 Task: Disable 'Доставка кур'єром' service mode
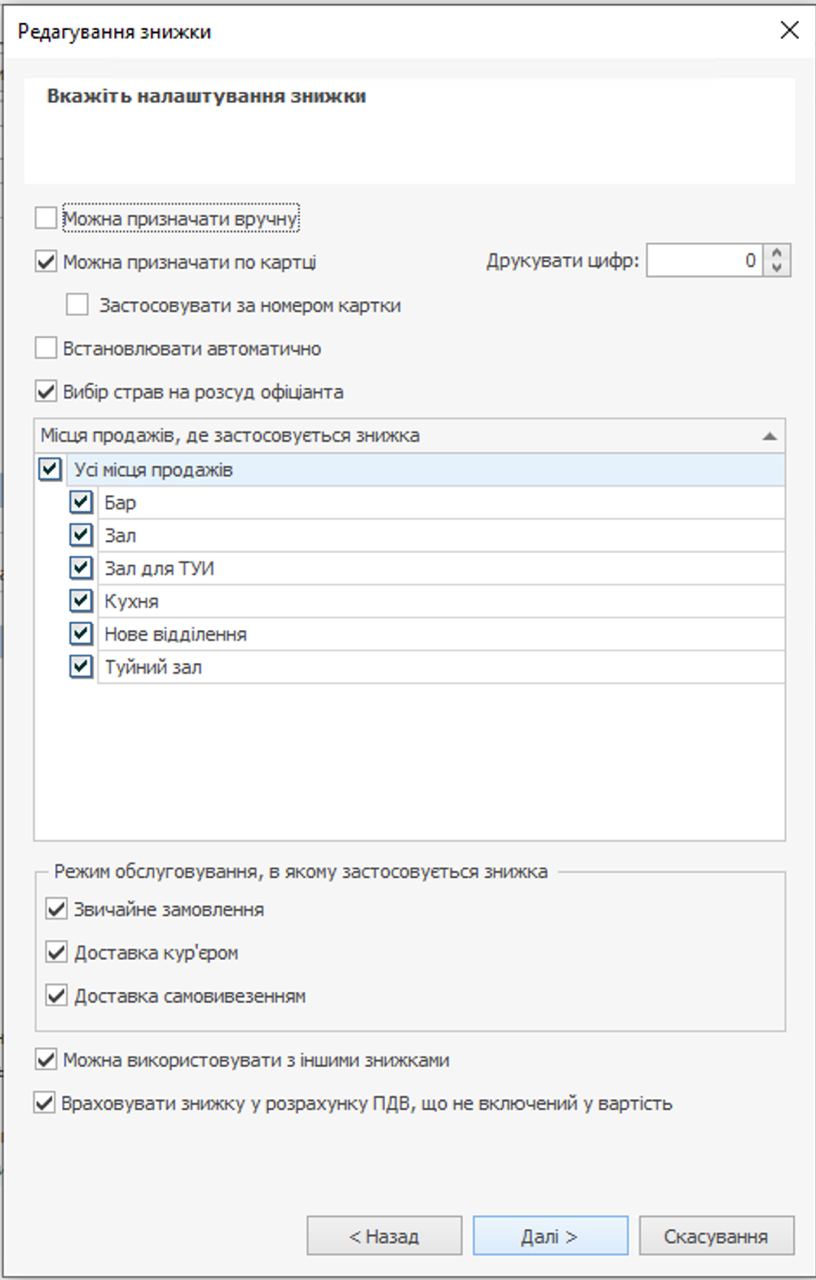(x=57, y=953)
